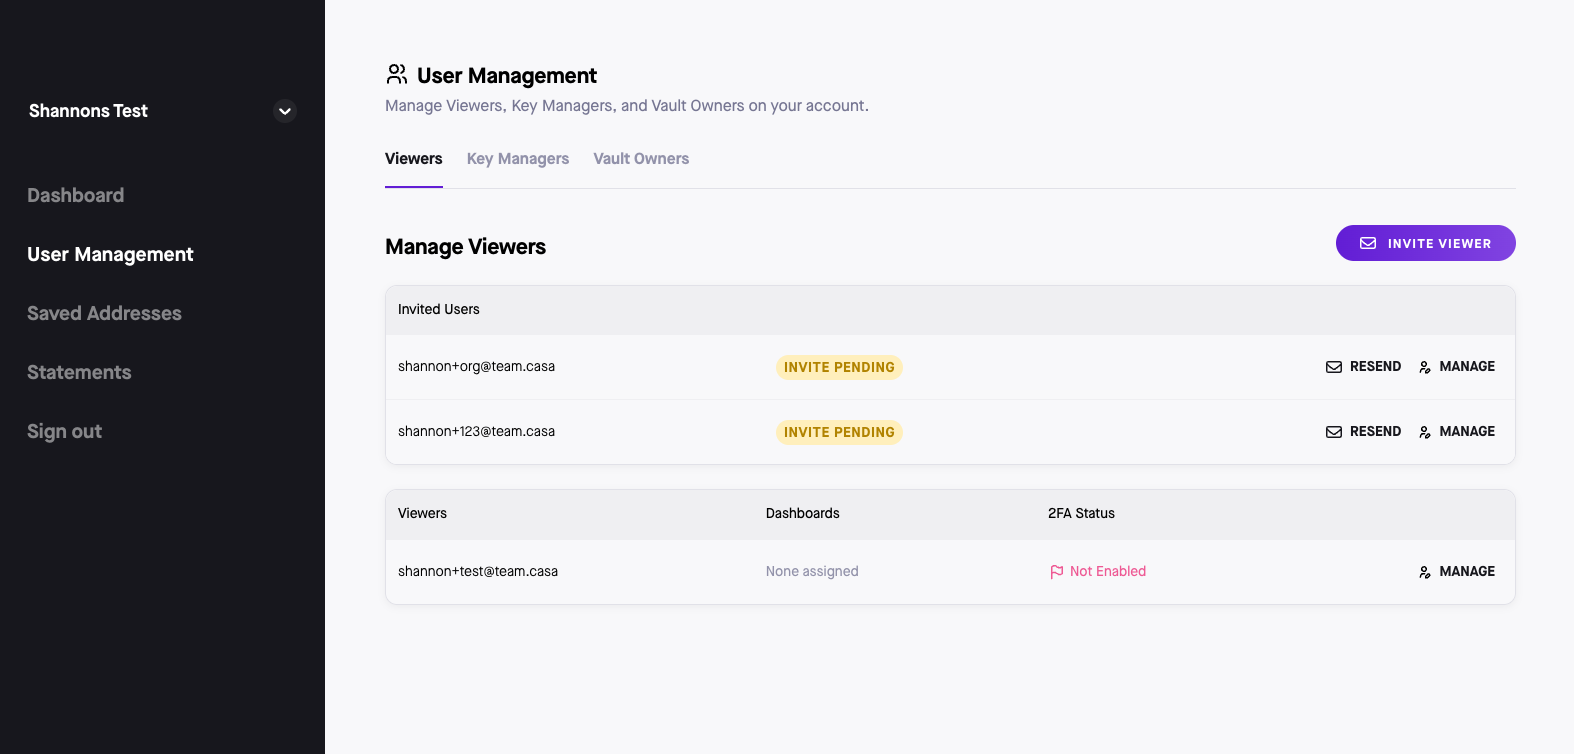Image resolution: width=1574 pixels, height=754 pixels.
Task: Click Invite Pending badge for shannon+org@team.casa
Action: point(839,367)
